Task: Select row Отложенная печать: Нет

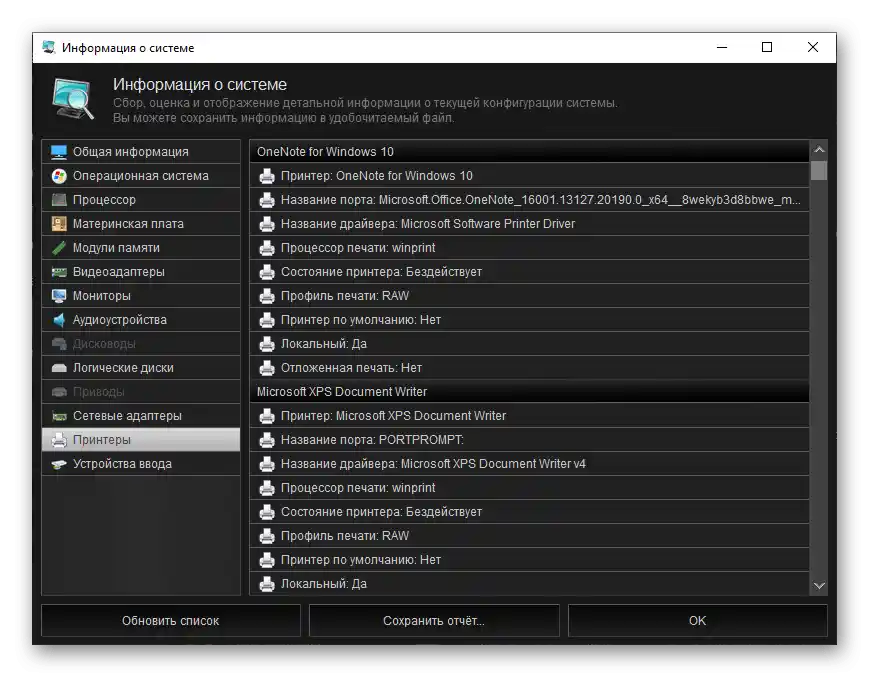Action: (529, 368)
